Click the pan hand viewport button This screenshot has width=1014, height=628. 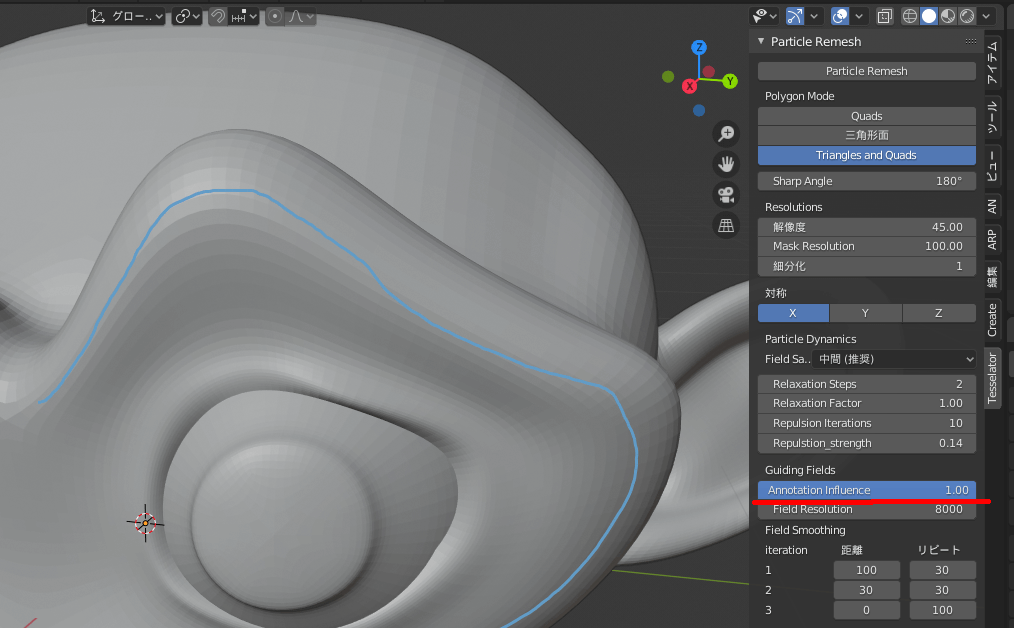[x=726, y=164]
